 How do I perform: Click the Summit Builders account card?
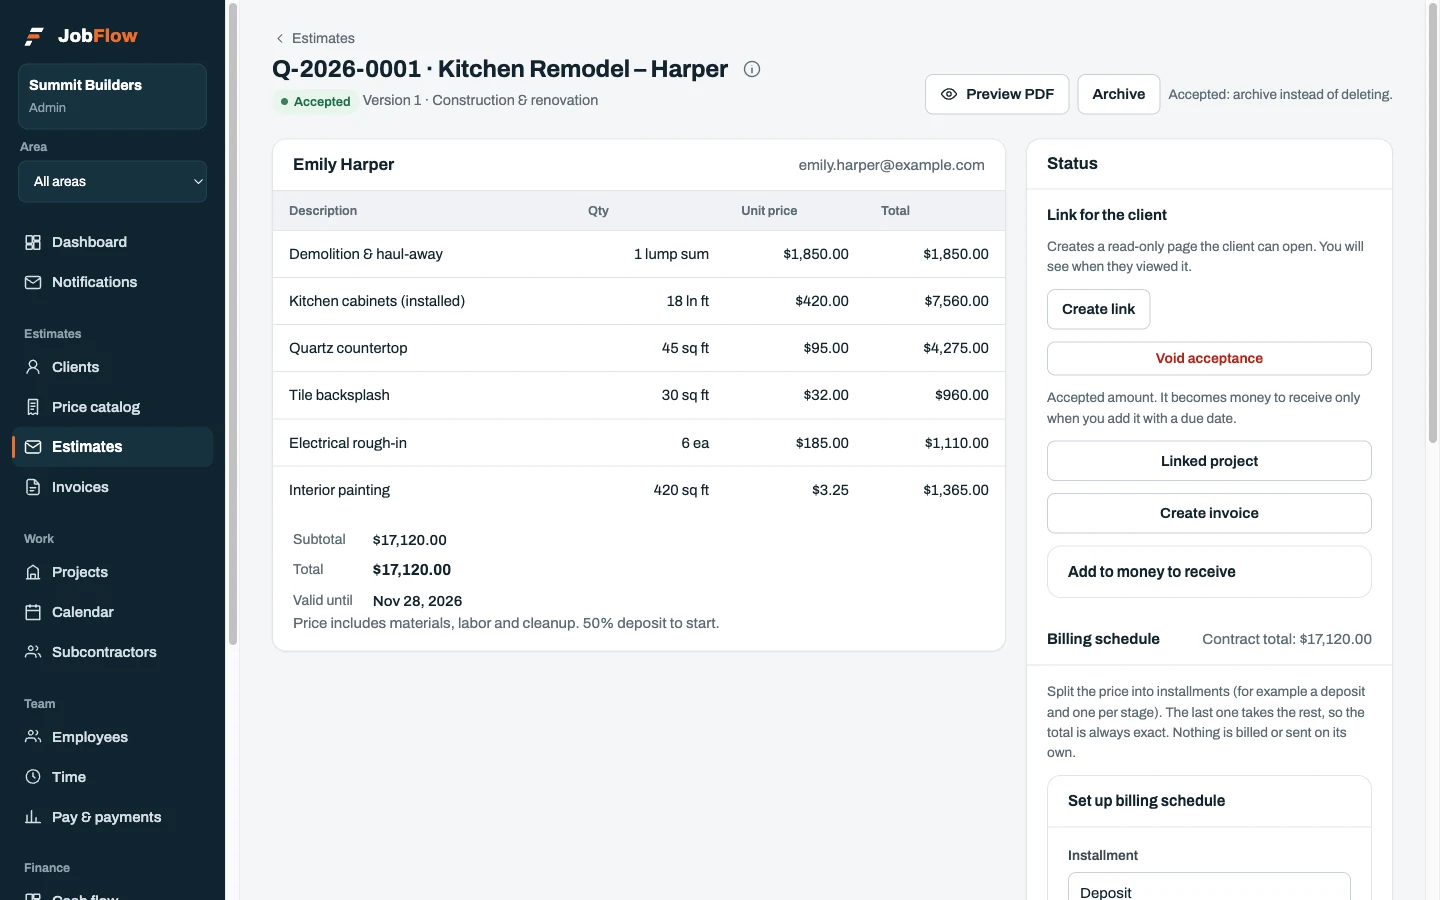tap(112, 96)
